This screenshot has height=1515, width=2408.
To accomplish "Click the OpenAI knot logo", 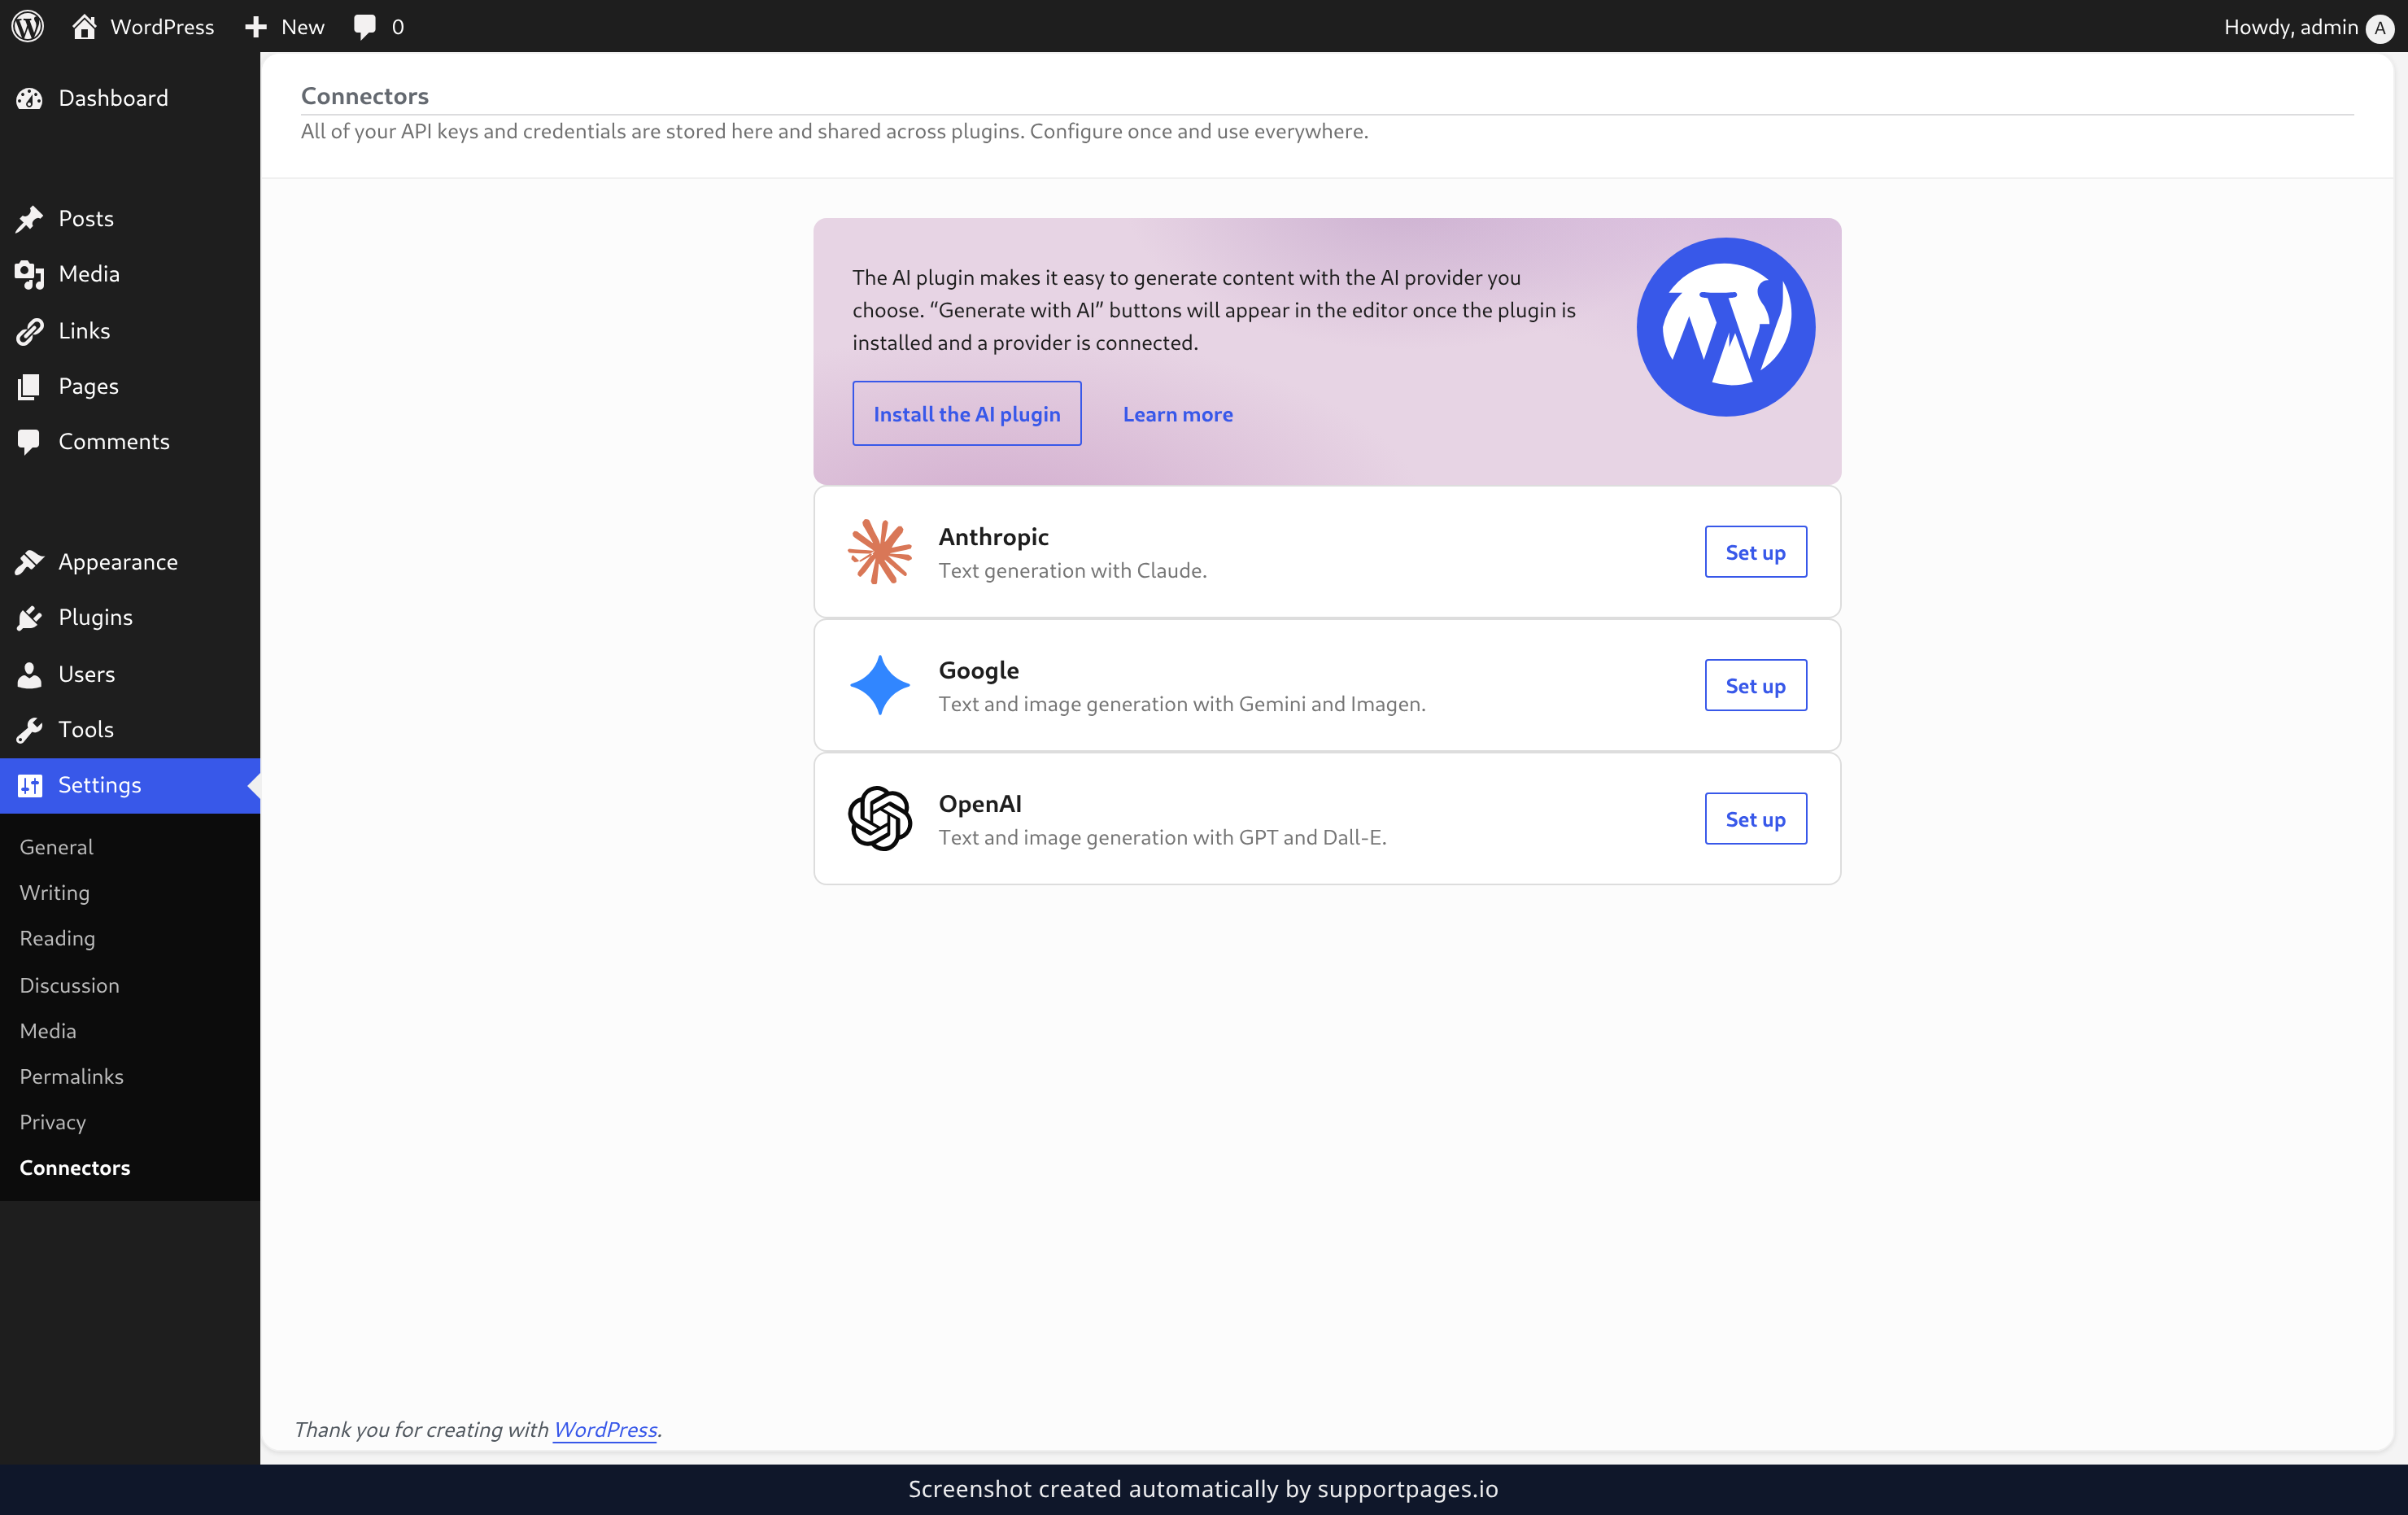I will pyautogui.click(x=880, y=818).
